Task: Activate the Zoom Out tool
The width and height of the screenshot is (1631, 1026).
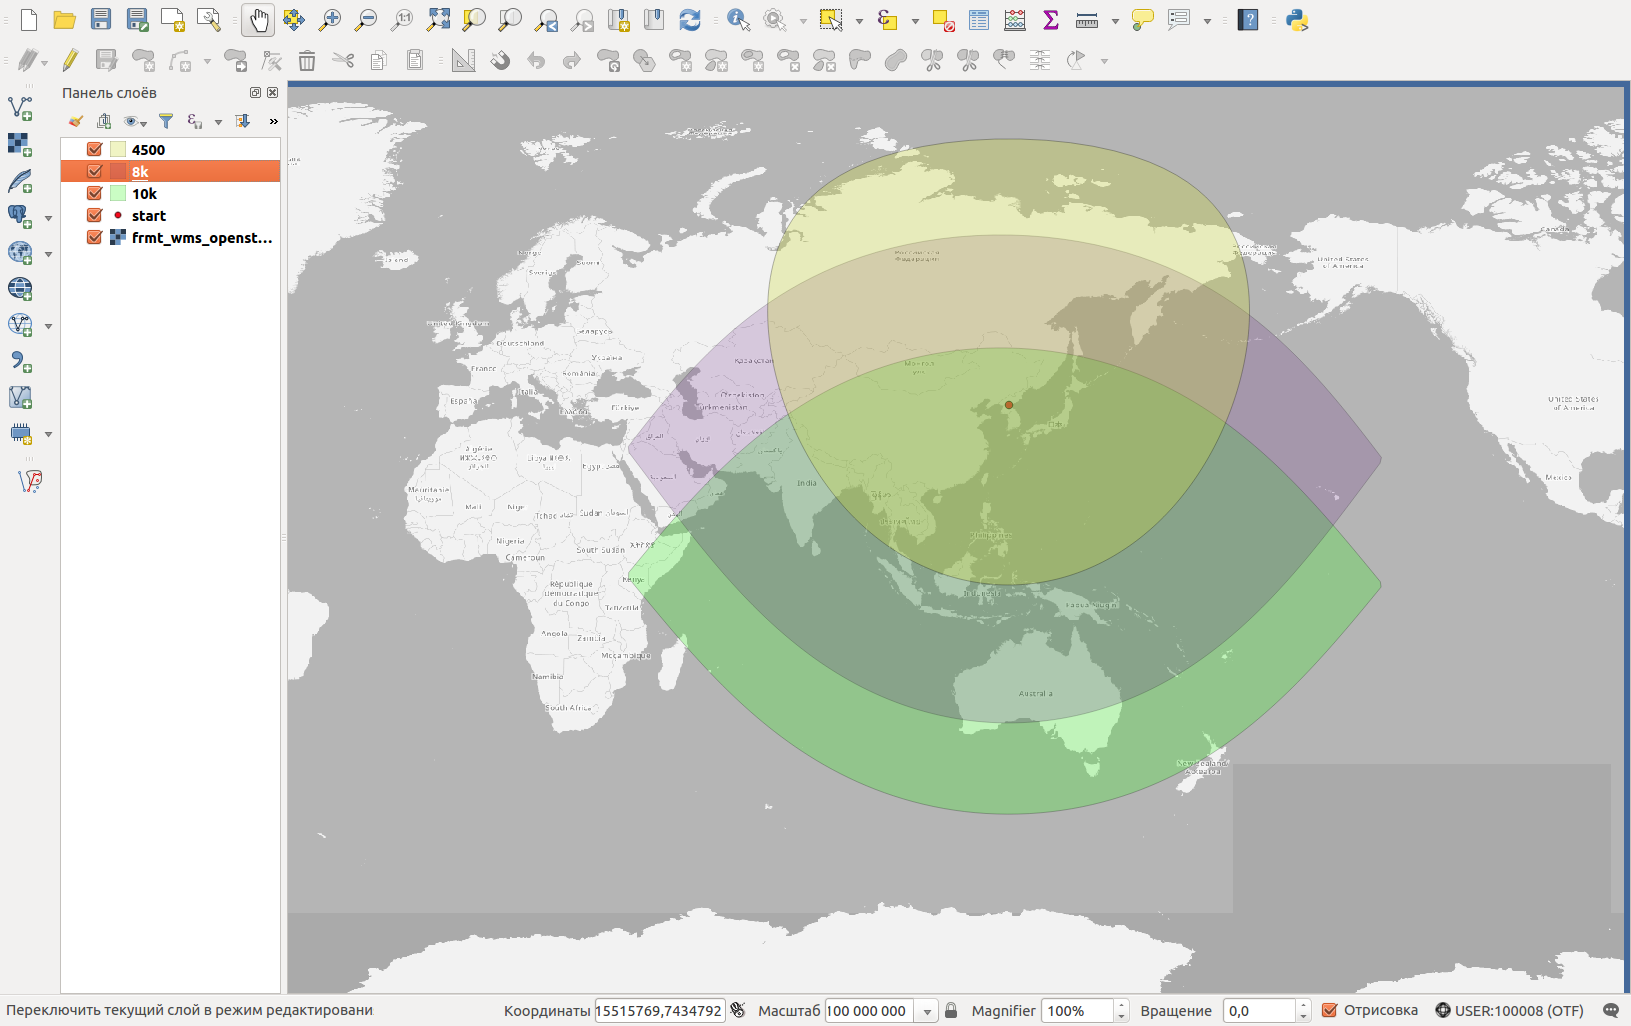Action: tap(366, 20)
